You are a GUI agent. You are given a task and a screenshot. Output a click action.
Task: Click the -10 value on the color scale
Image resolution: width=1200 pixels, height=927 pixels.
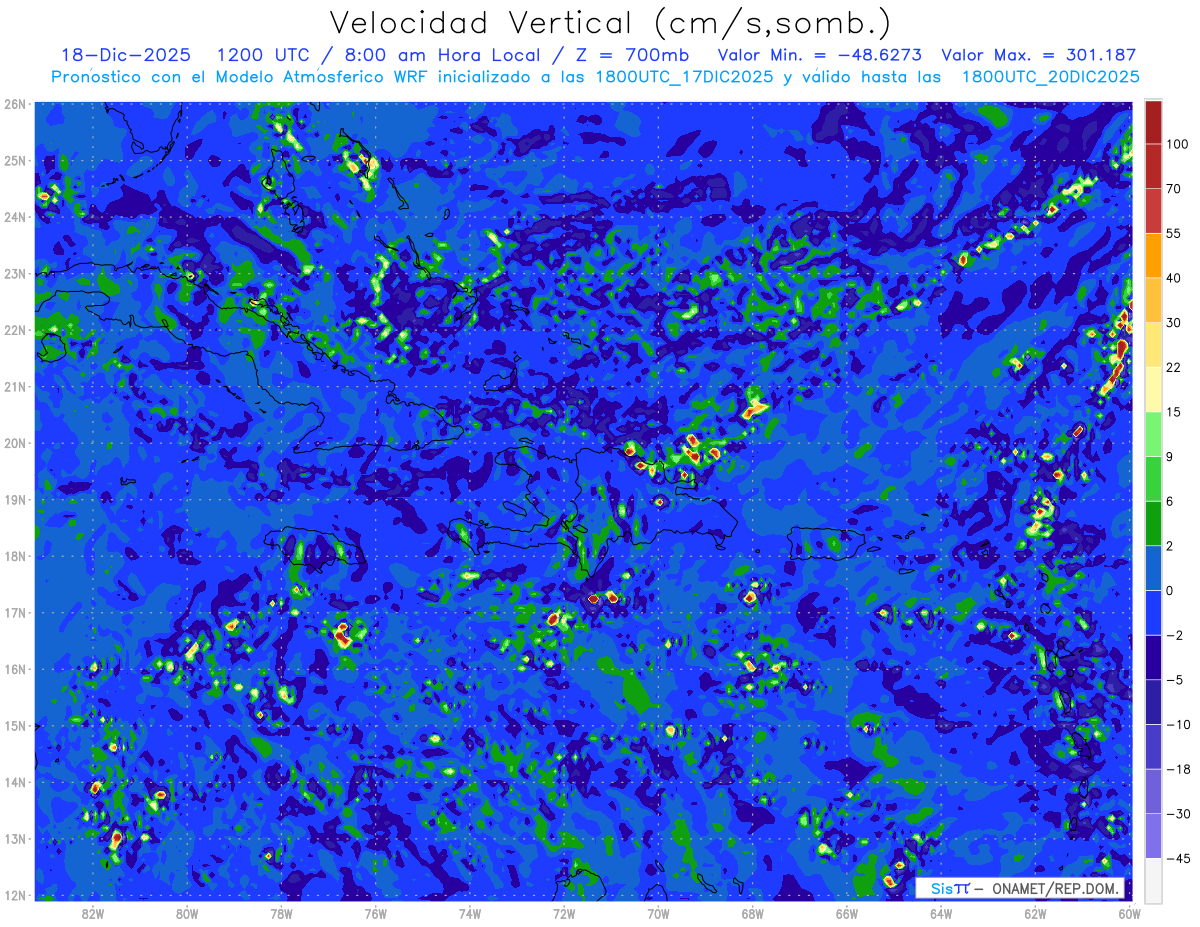click(1177, 724)
